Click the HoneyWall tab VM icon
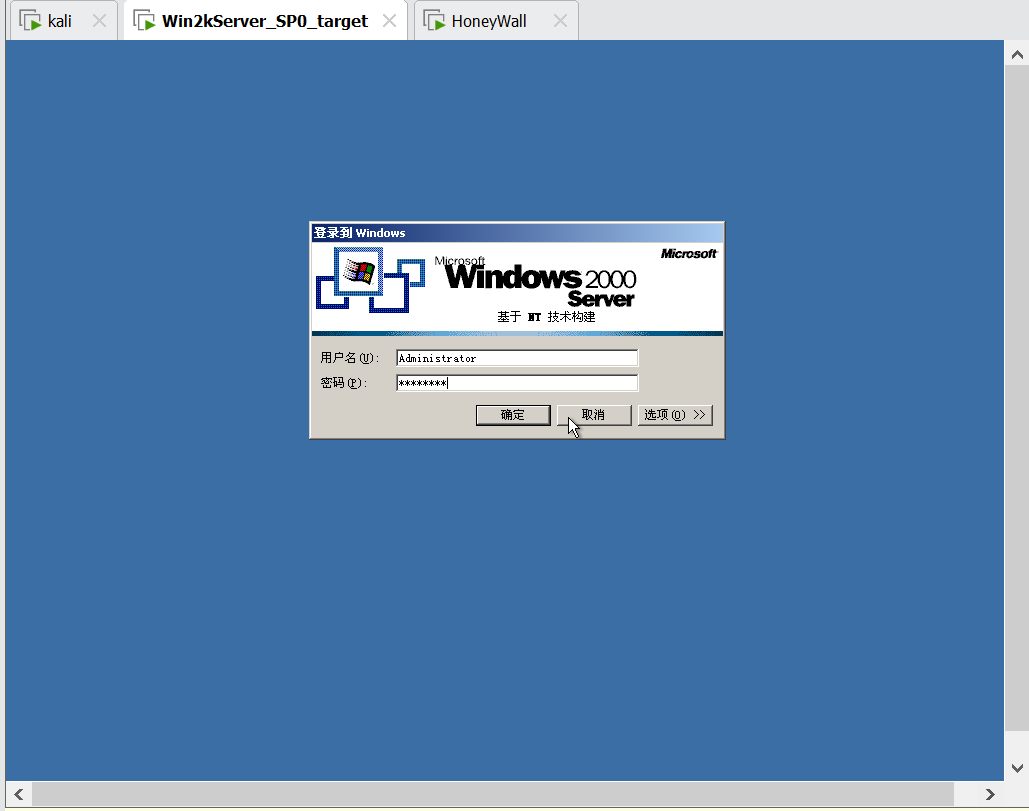Screen dimensions: 1029x811 (x=434, y=21)
